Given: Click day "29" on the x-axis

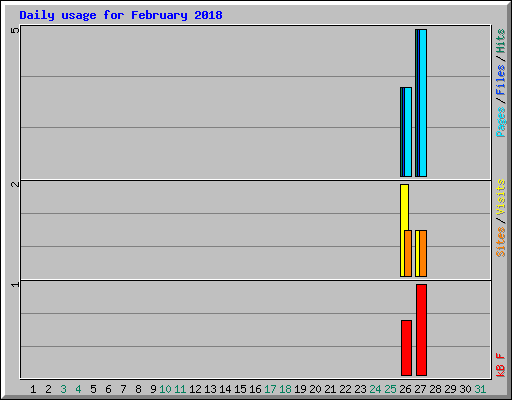Looking at the screenshot, I should [x=450, y=389].
